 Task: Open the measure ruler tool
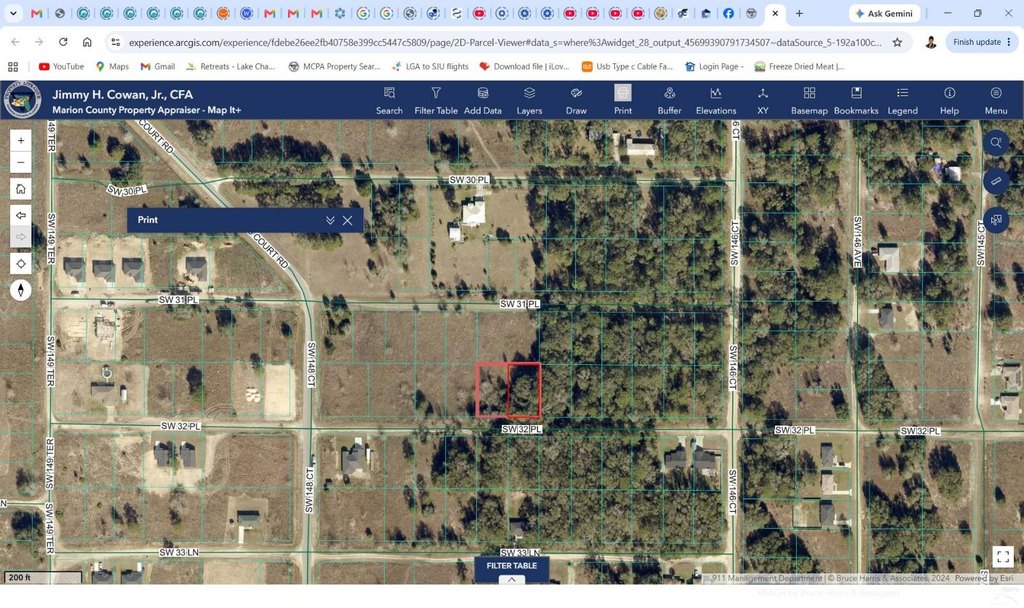(996, 181)
